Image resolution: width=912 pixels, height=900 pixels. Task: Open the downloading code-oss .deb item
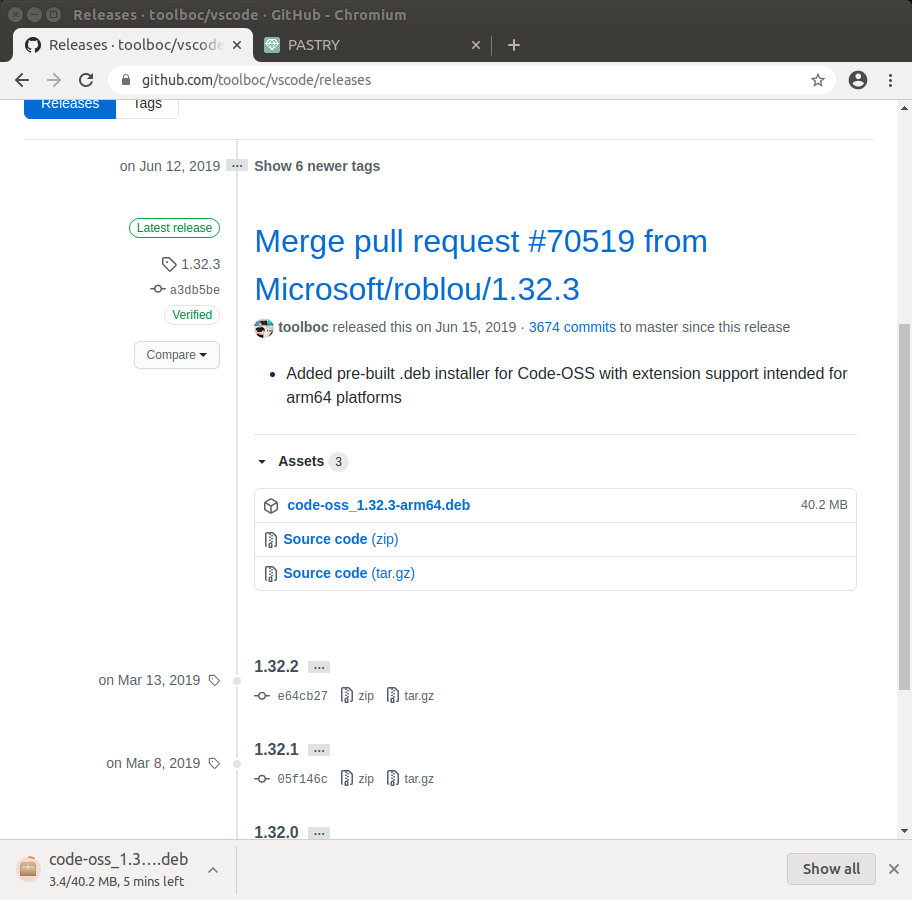coord(105,870)
